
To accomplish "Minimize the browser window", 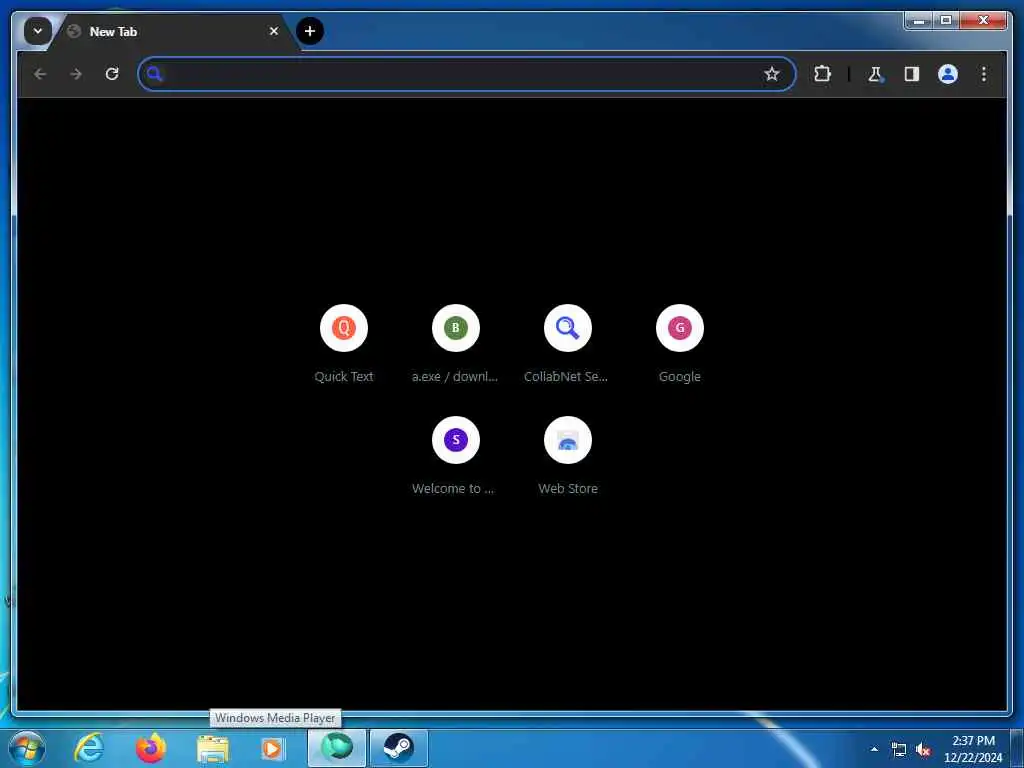I will [920, 21].
